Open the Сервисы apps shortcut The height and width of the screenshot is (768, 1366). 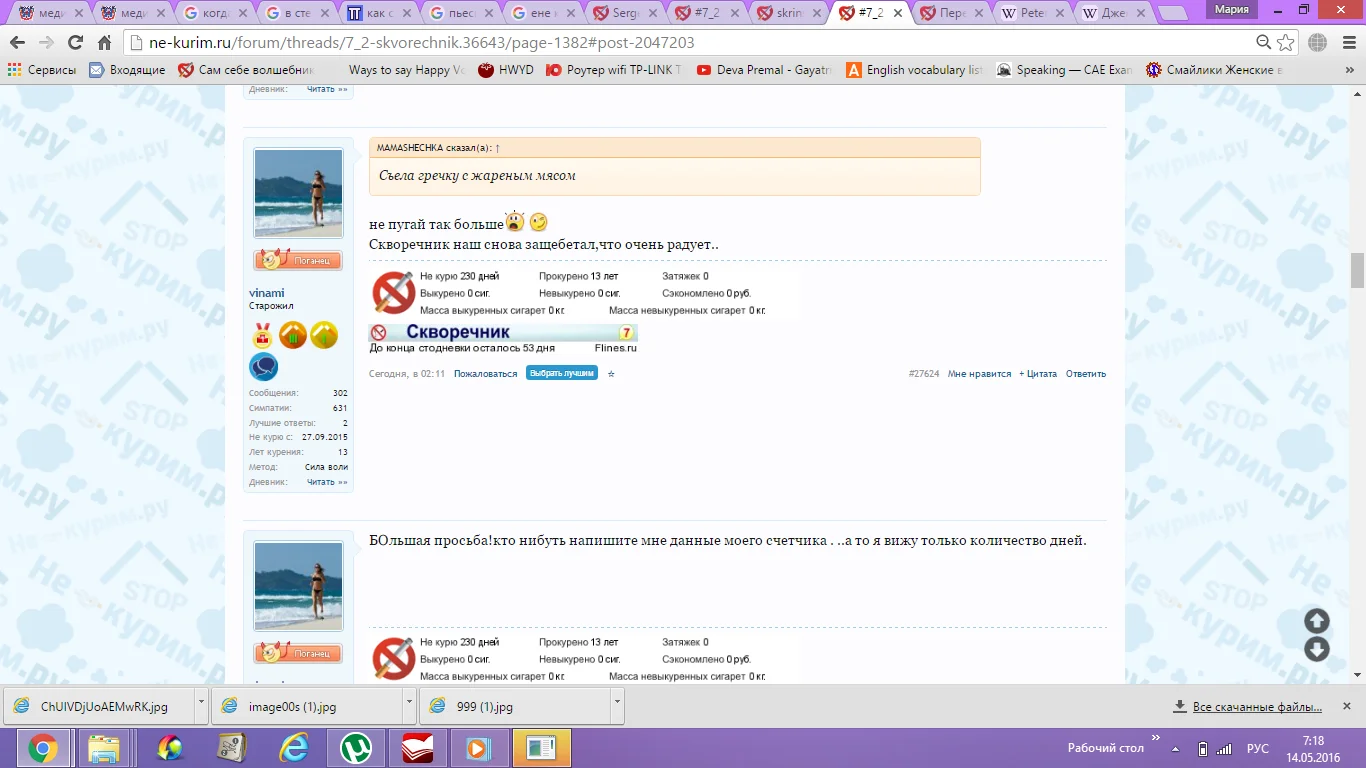(x=41, y=70)
